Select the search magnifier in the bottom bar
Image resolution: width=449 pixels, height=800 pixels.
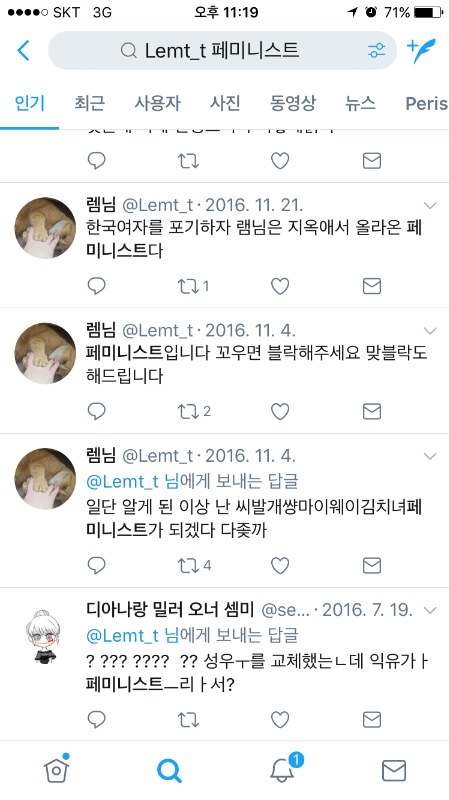click(x=169, y=770)
